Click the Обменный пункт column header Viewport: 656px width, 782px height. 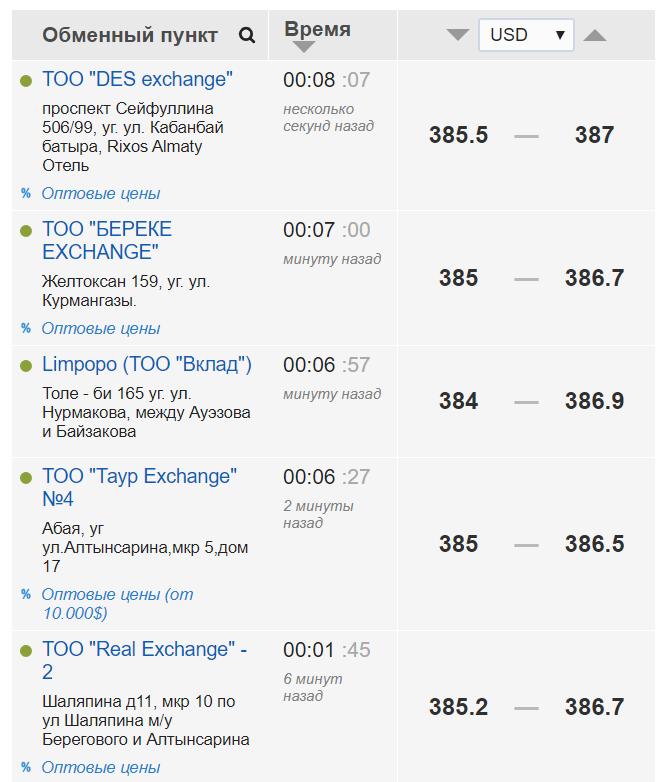coord(130,36)
